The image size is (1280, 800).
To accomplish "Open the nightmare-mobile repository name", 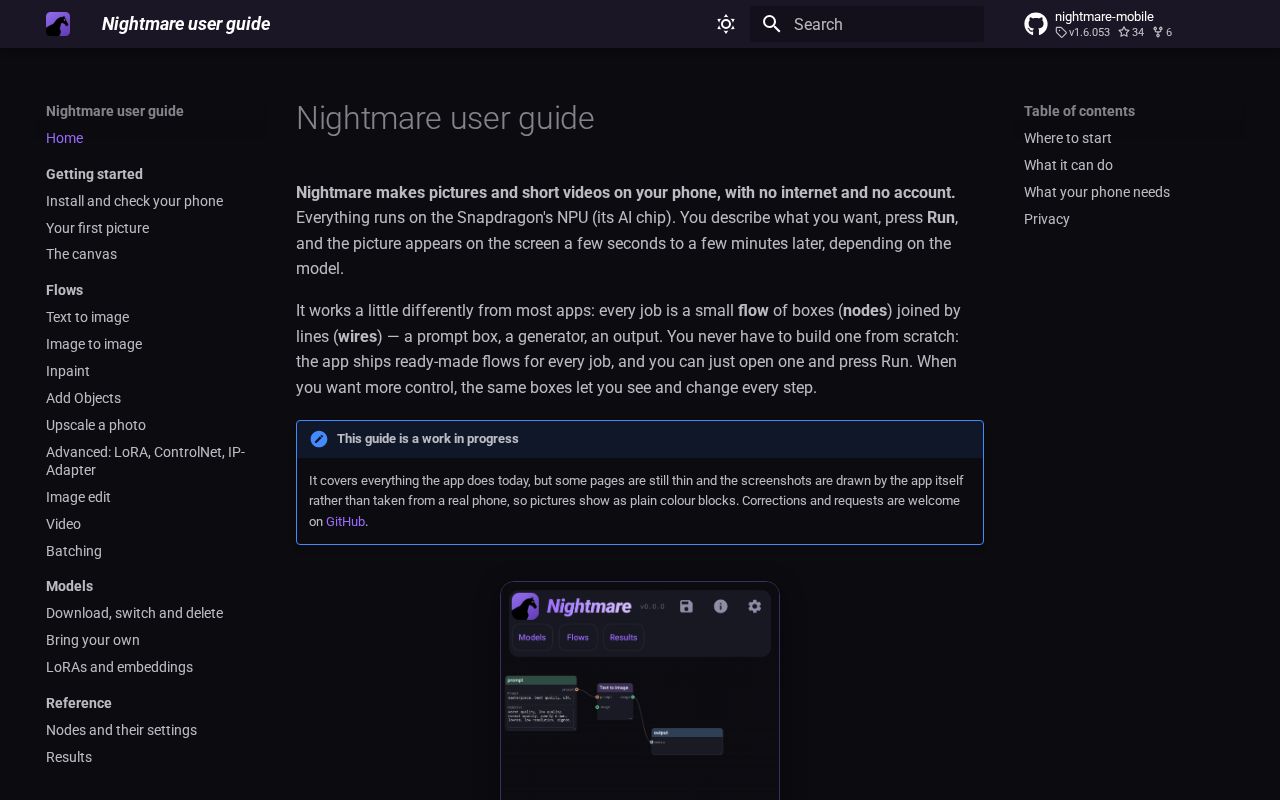I will pyautogui.click(x=1104, y=16).
